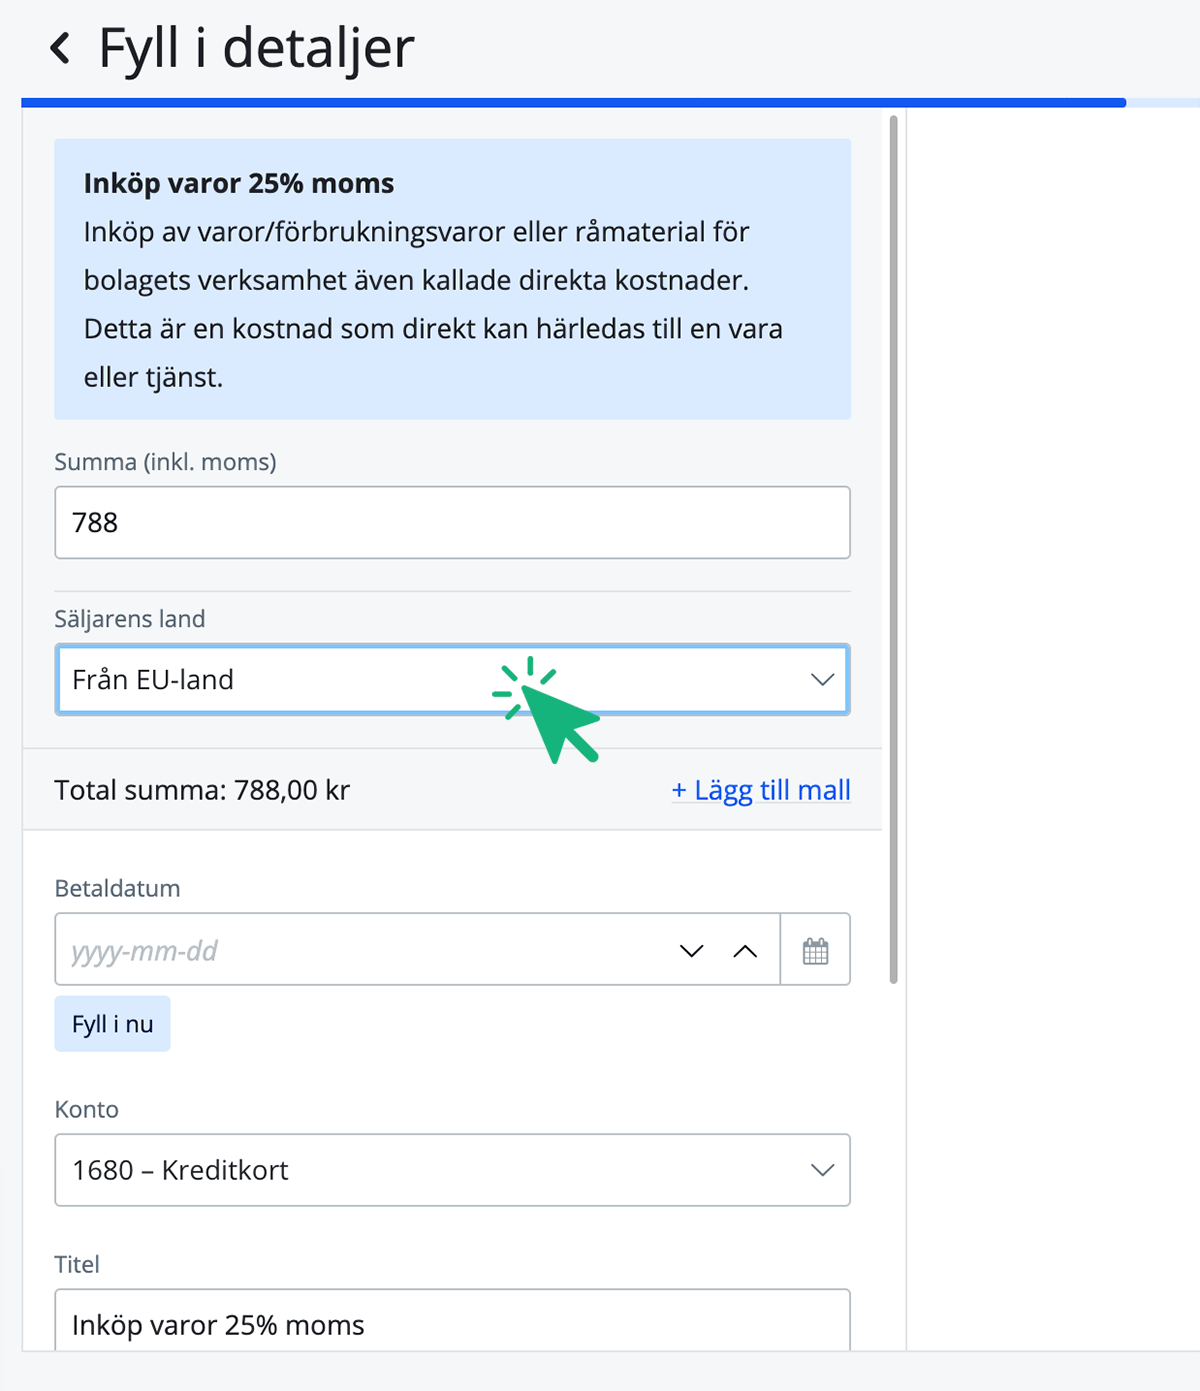
Task: Open the Konto dropdown chevron
Action: 822,1170
